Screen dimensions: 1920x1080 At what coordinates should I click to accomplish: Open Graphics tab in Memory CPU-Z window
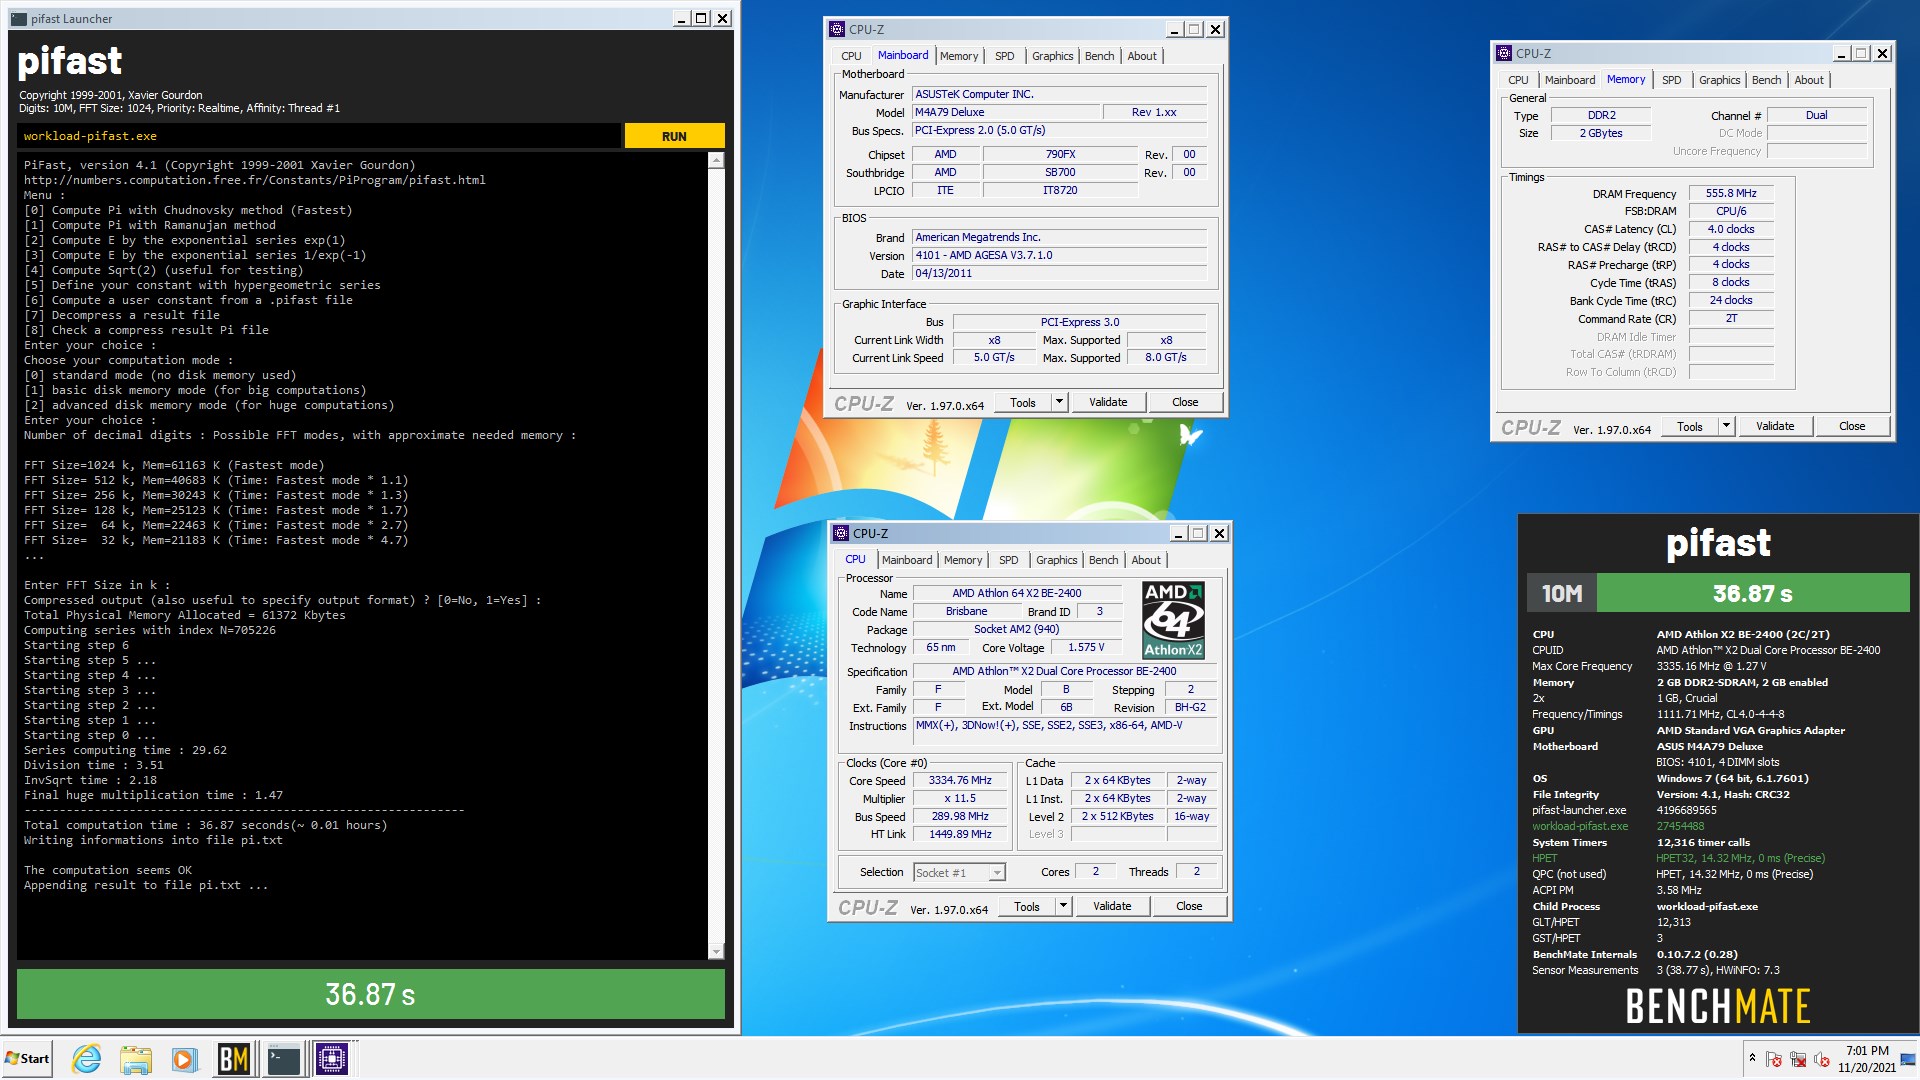pyautogui.click(x=1719, y=80)
